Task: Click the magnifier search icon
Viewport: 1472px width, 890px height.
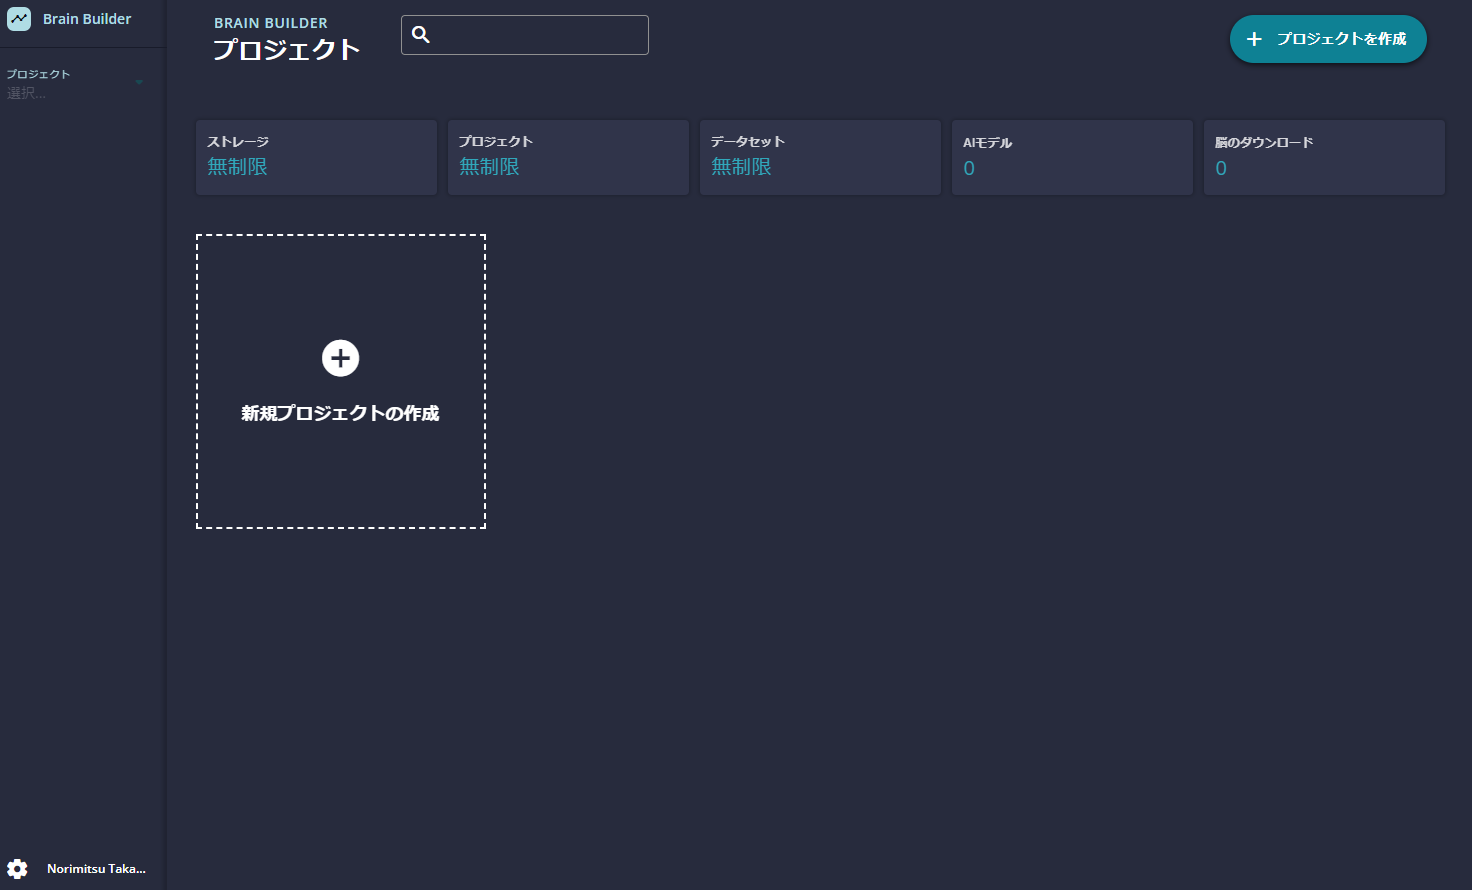Action: tap(421, 35)
